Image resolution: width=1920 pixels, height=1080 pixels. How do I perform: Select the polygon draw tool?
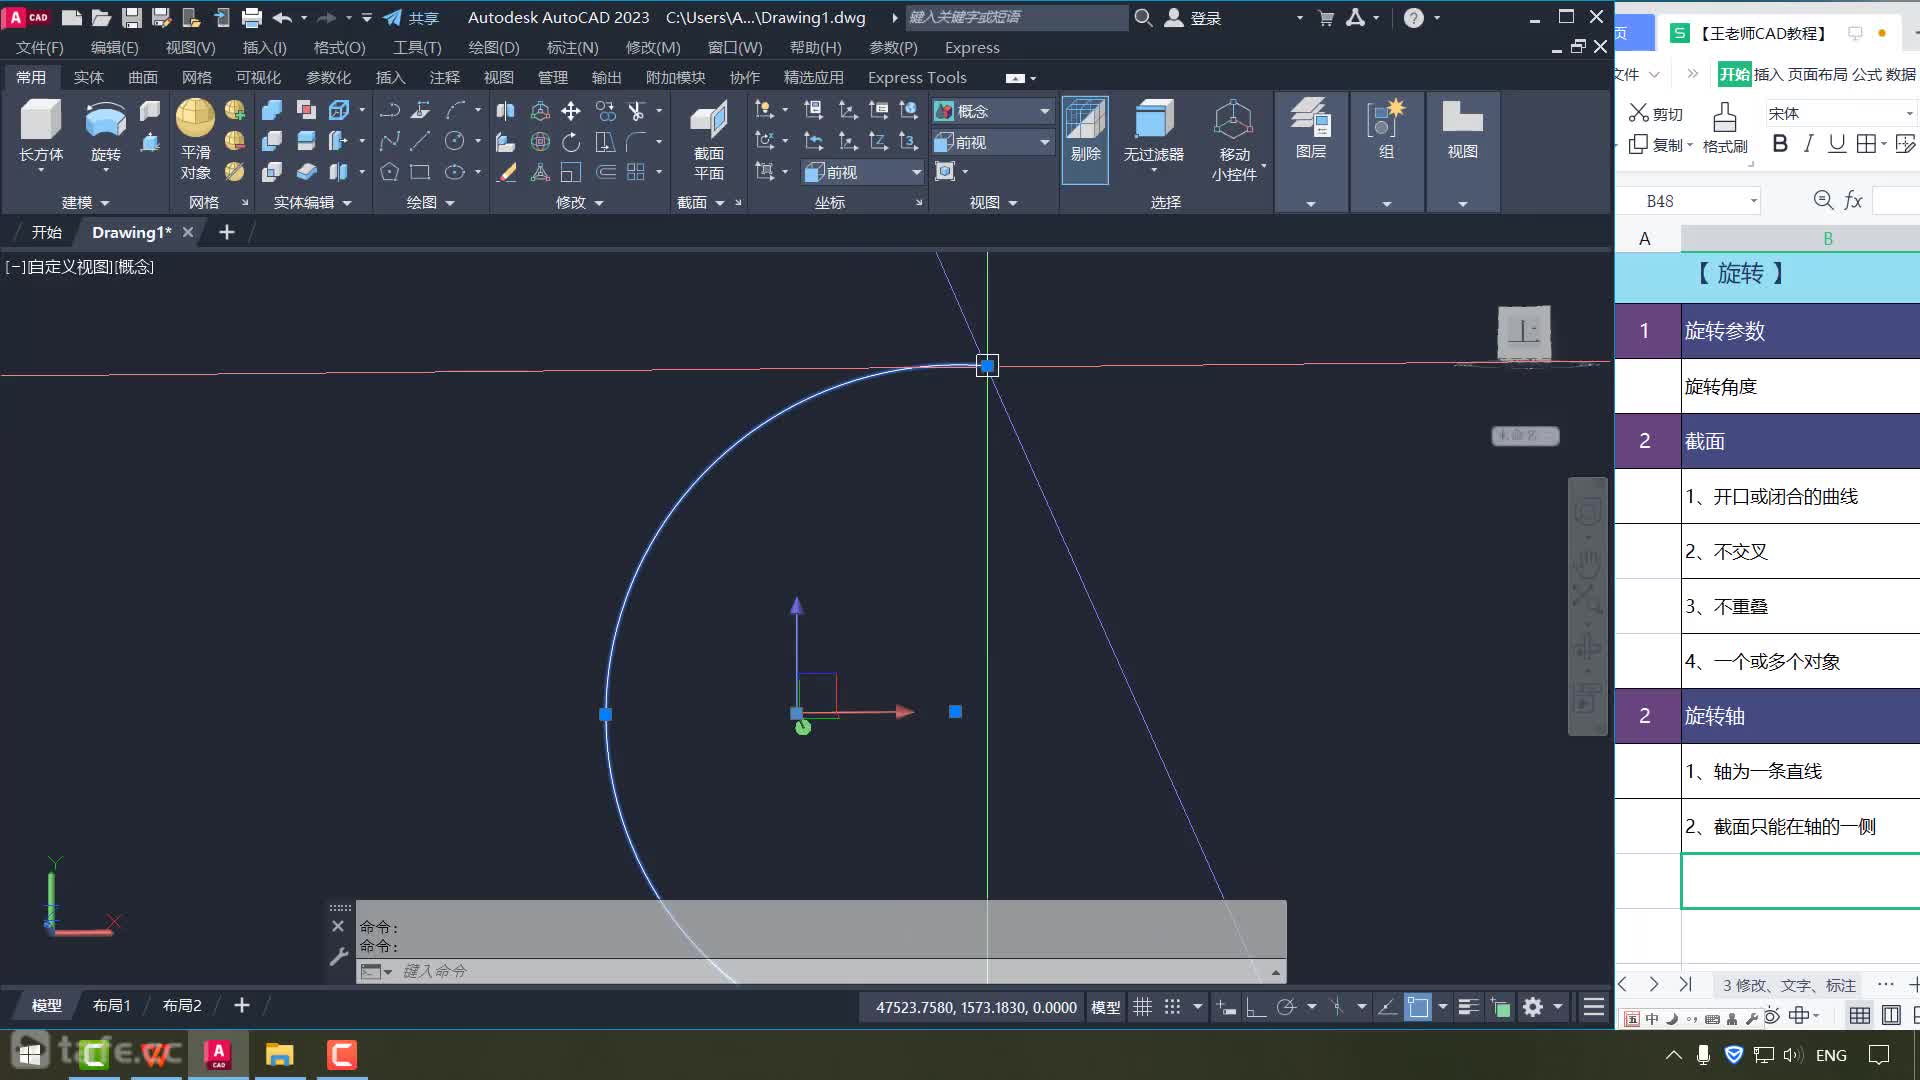pyautogui.click(x=390, y=172)
